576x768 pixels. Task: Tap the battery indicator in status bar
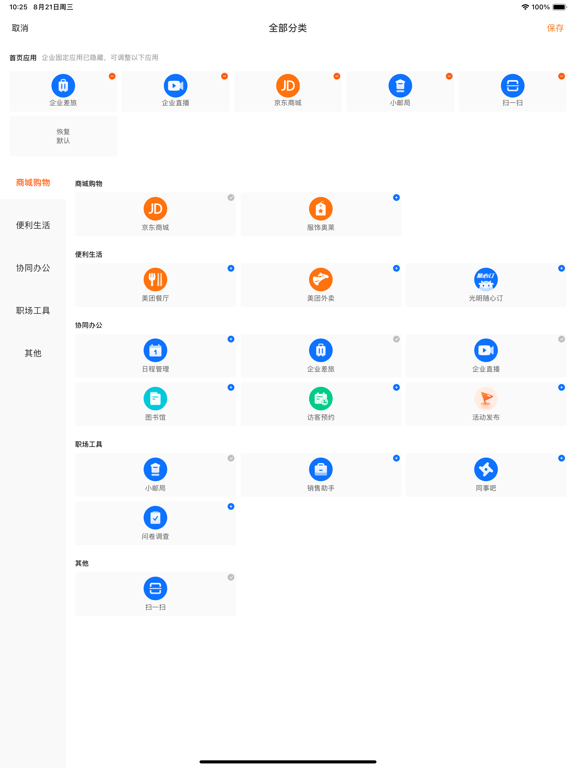click(x=559, y=7)
